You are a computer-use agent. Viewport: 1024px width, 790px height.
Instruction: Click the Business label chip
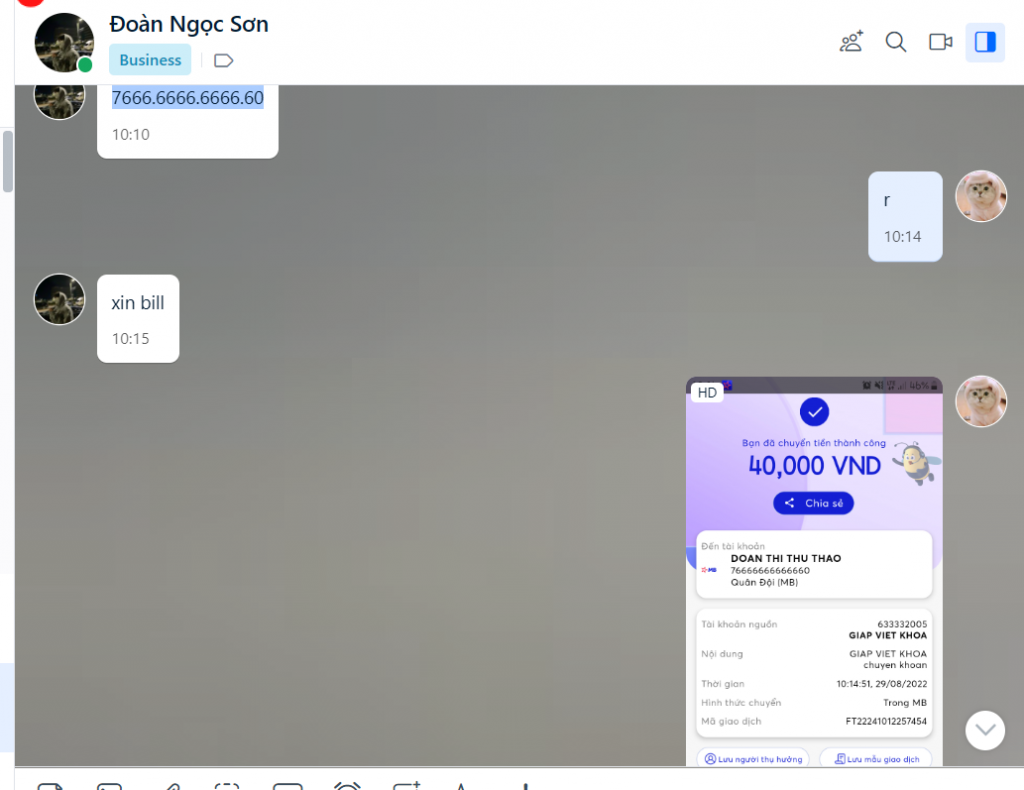pyautogui.click(x=150, y=60)
